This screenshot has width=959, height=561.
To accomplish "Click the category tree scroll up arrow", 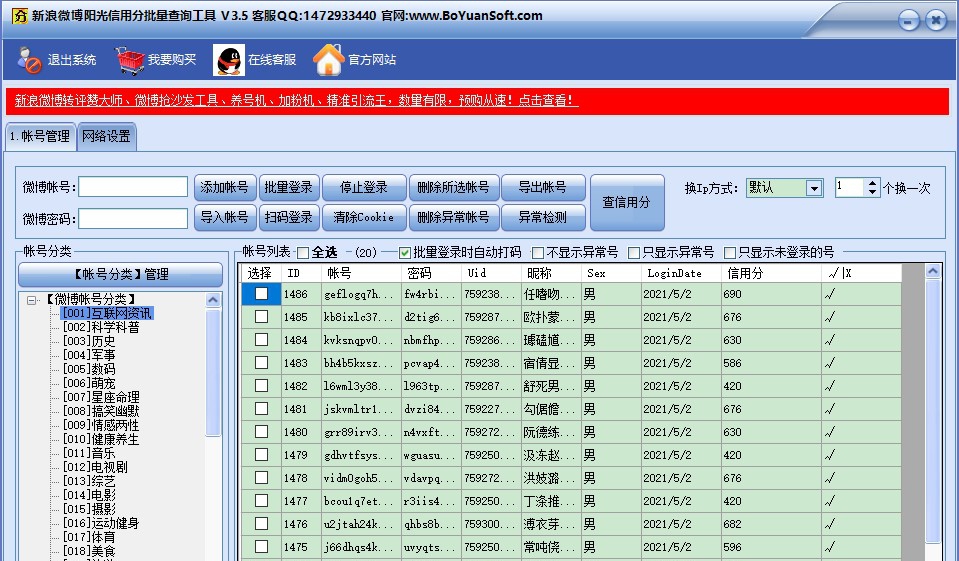I will coord(213,300).
